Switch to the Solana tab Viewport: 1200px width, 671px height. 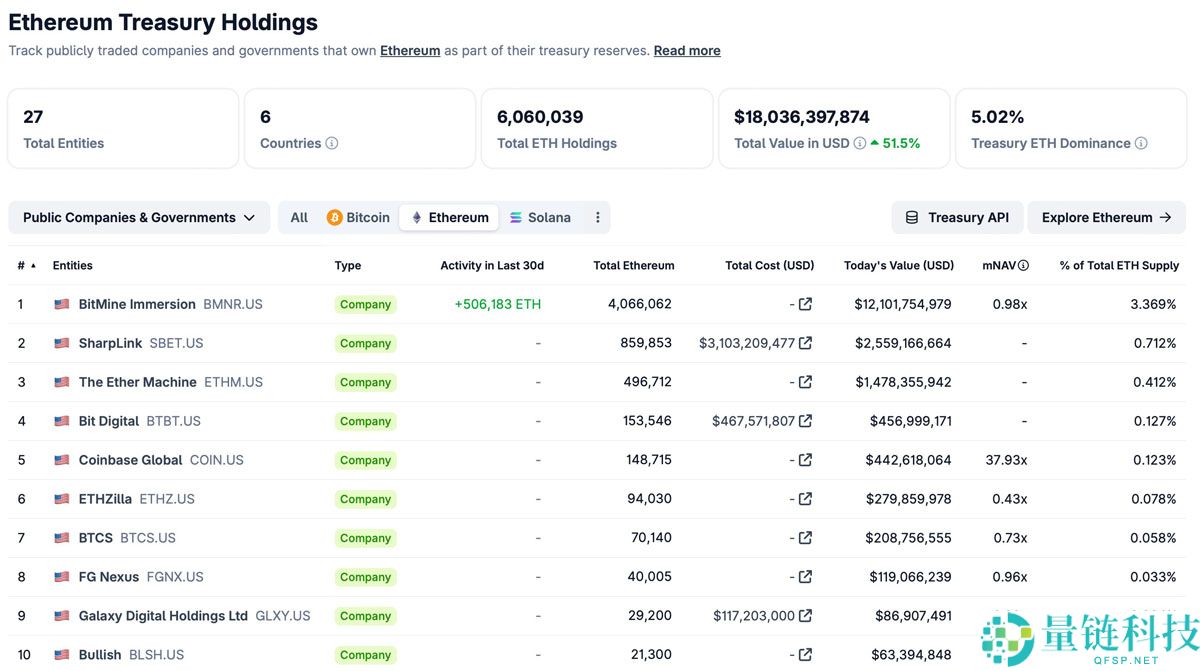pos(540,217)
